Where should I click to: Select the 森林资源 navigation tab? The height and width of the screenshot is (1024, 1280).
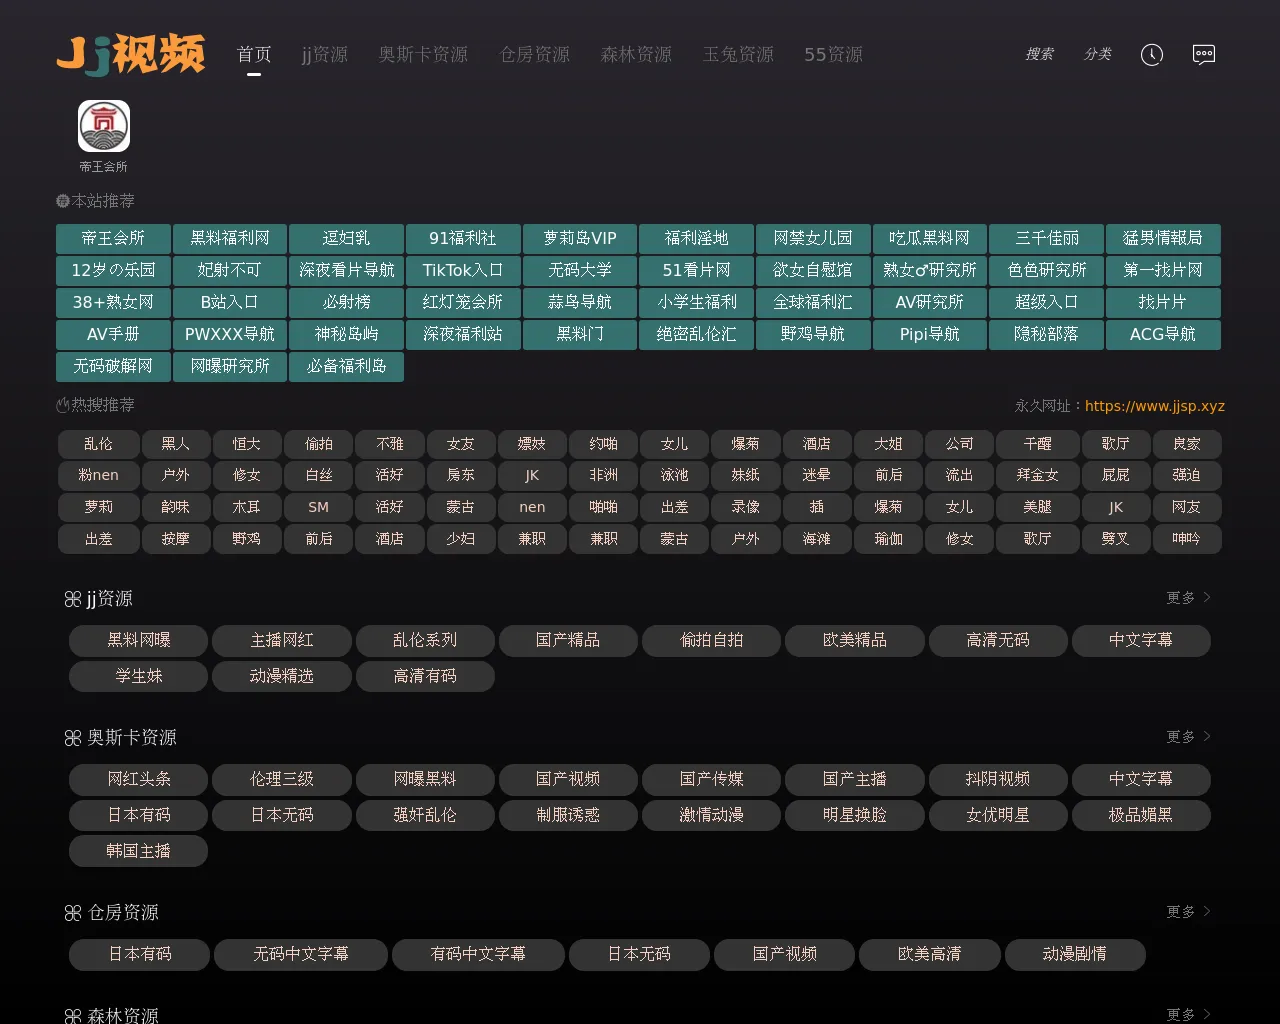(x=636, y=55)
